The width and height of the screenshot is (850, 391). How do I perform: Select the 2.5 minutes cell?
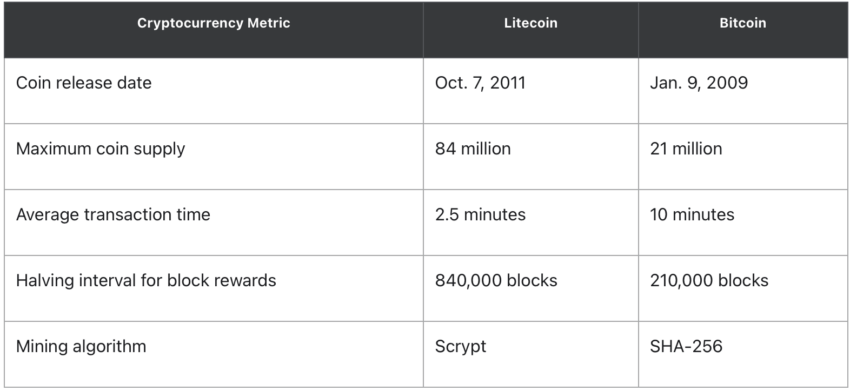480,214
